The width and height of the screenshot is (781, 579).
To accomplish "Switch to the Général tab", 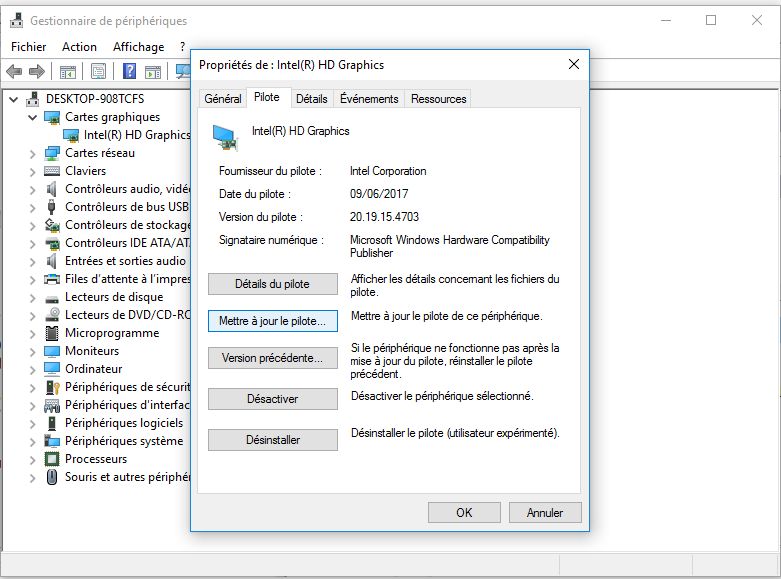I will [223, 99].
